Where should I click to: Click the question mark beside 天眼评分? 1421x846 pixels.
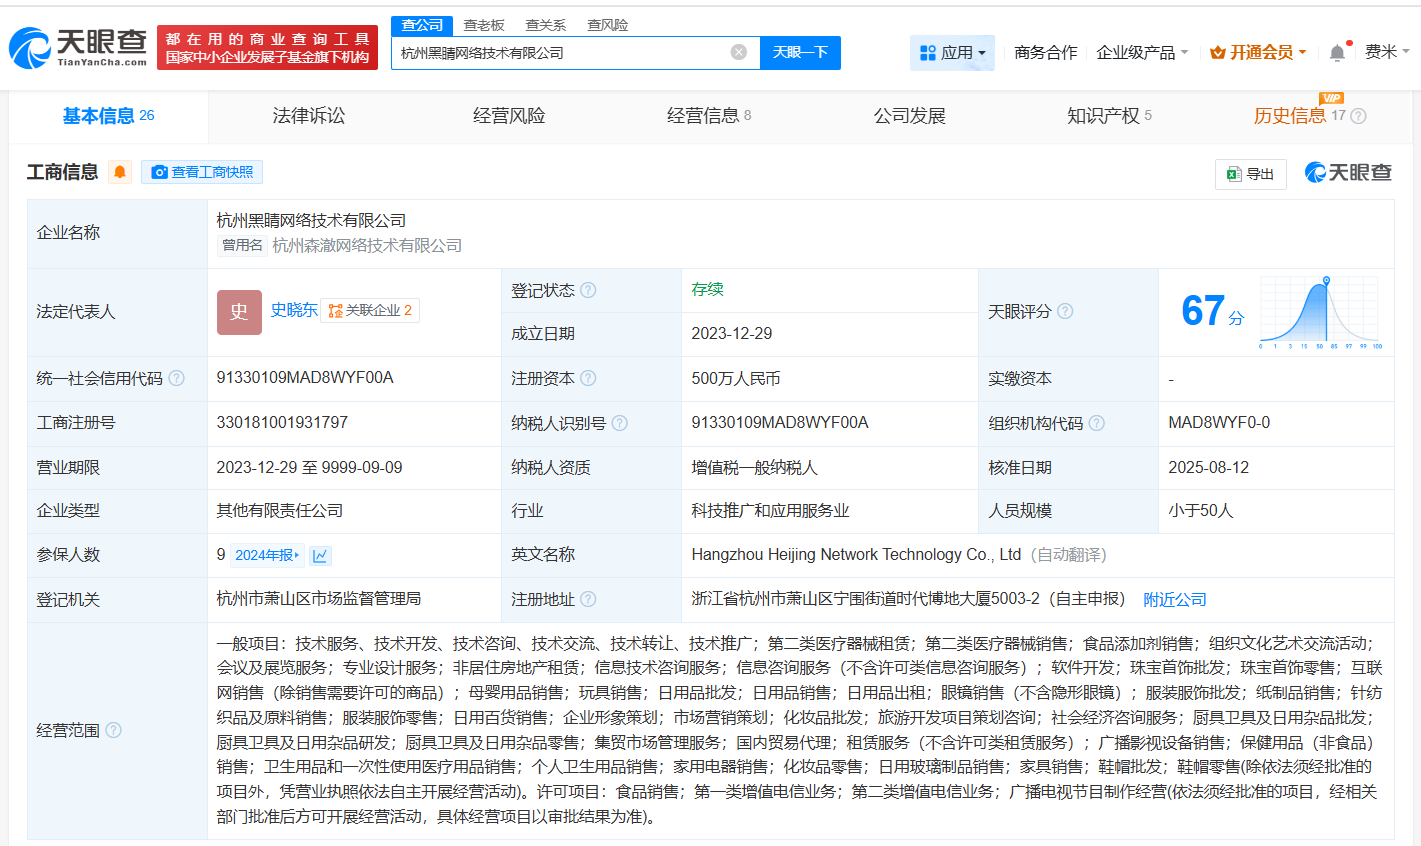click(1065, 311)
